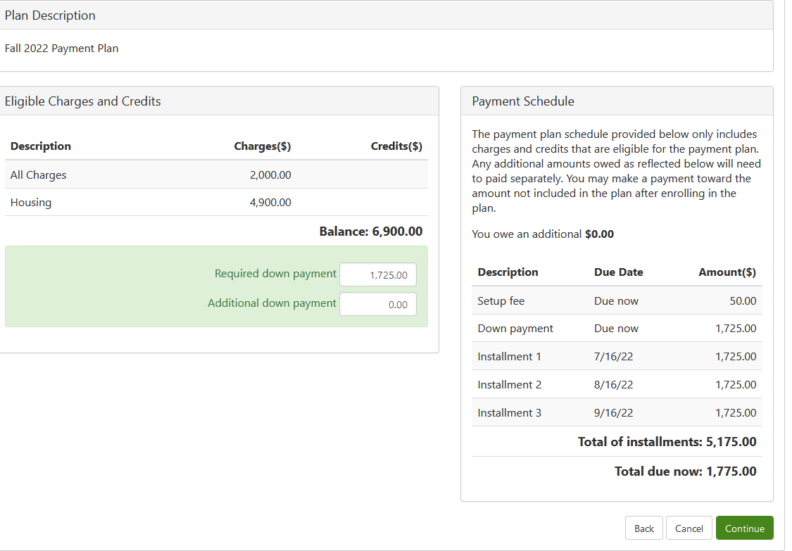Select the Installment 3 row
The image size is (792, 551).
(616, 412)
